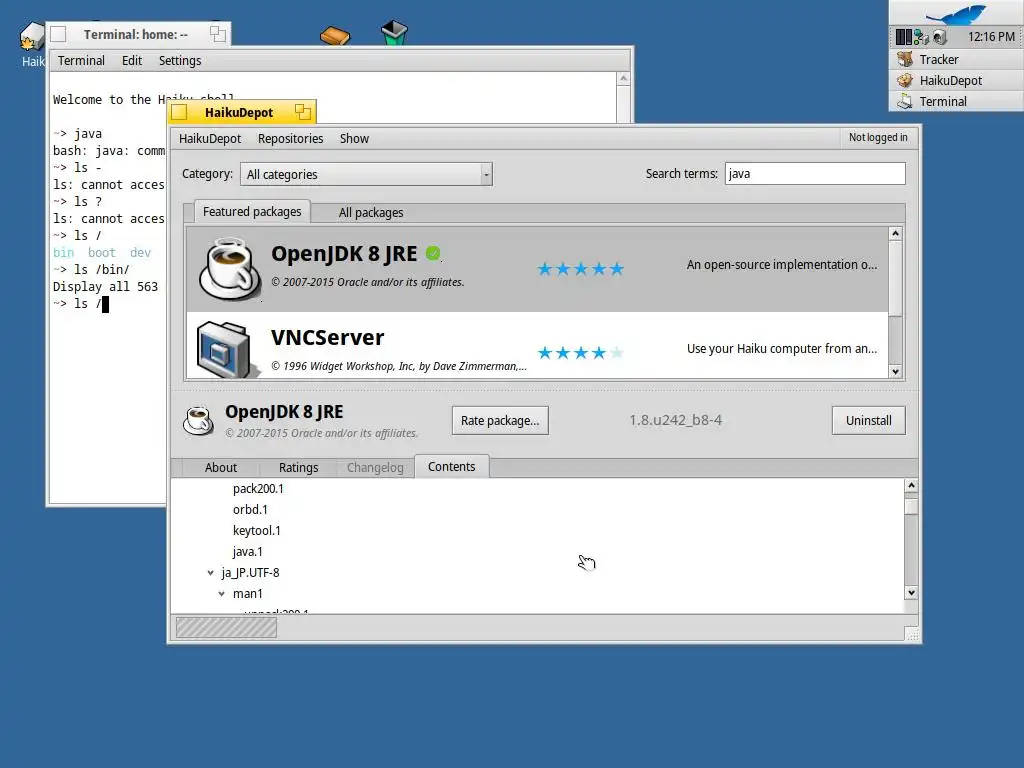The width and height of the screenshot is (1024, 768).
Task: Switch to the Ratings tab
Action: [x=298, y=468]
